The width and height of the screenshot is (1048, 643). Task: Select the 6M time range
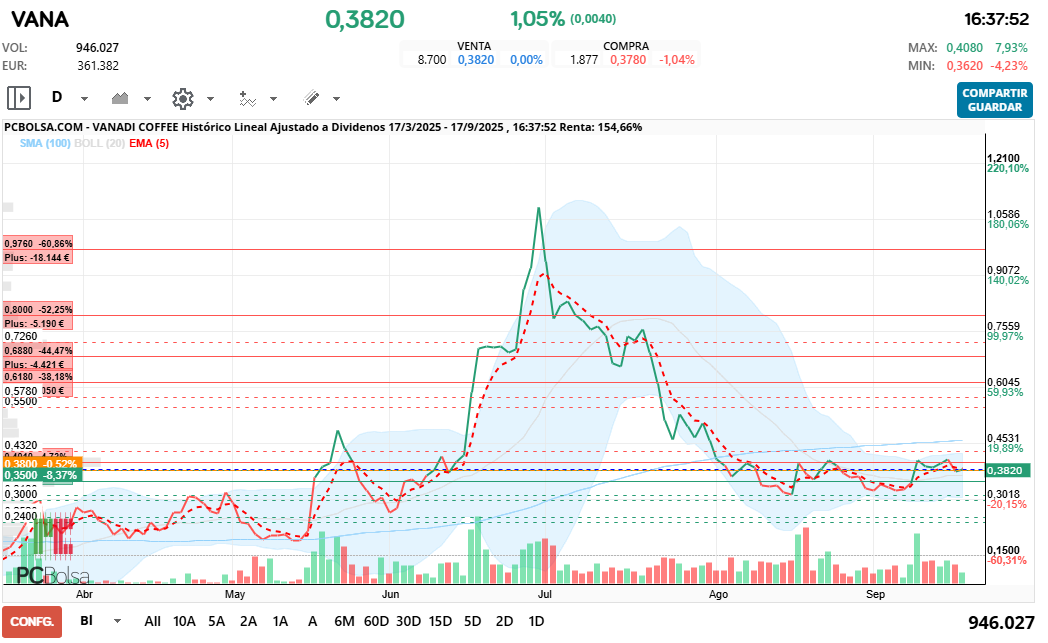click(344, 621)
